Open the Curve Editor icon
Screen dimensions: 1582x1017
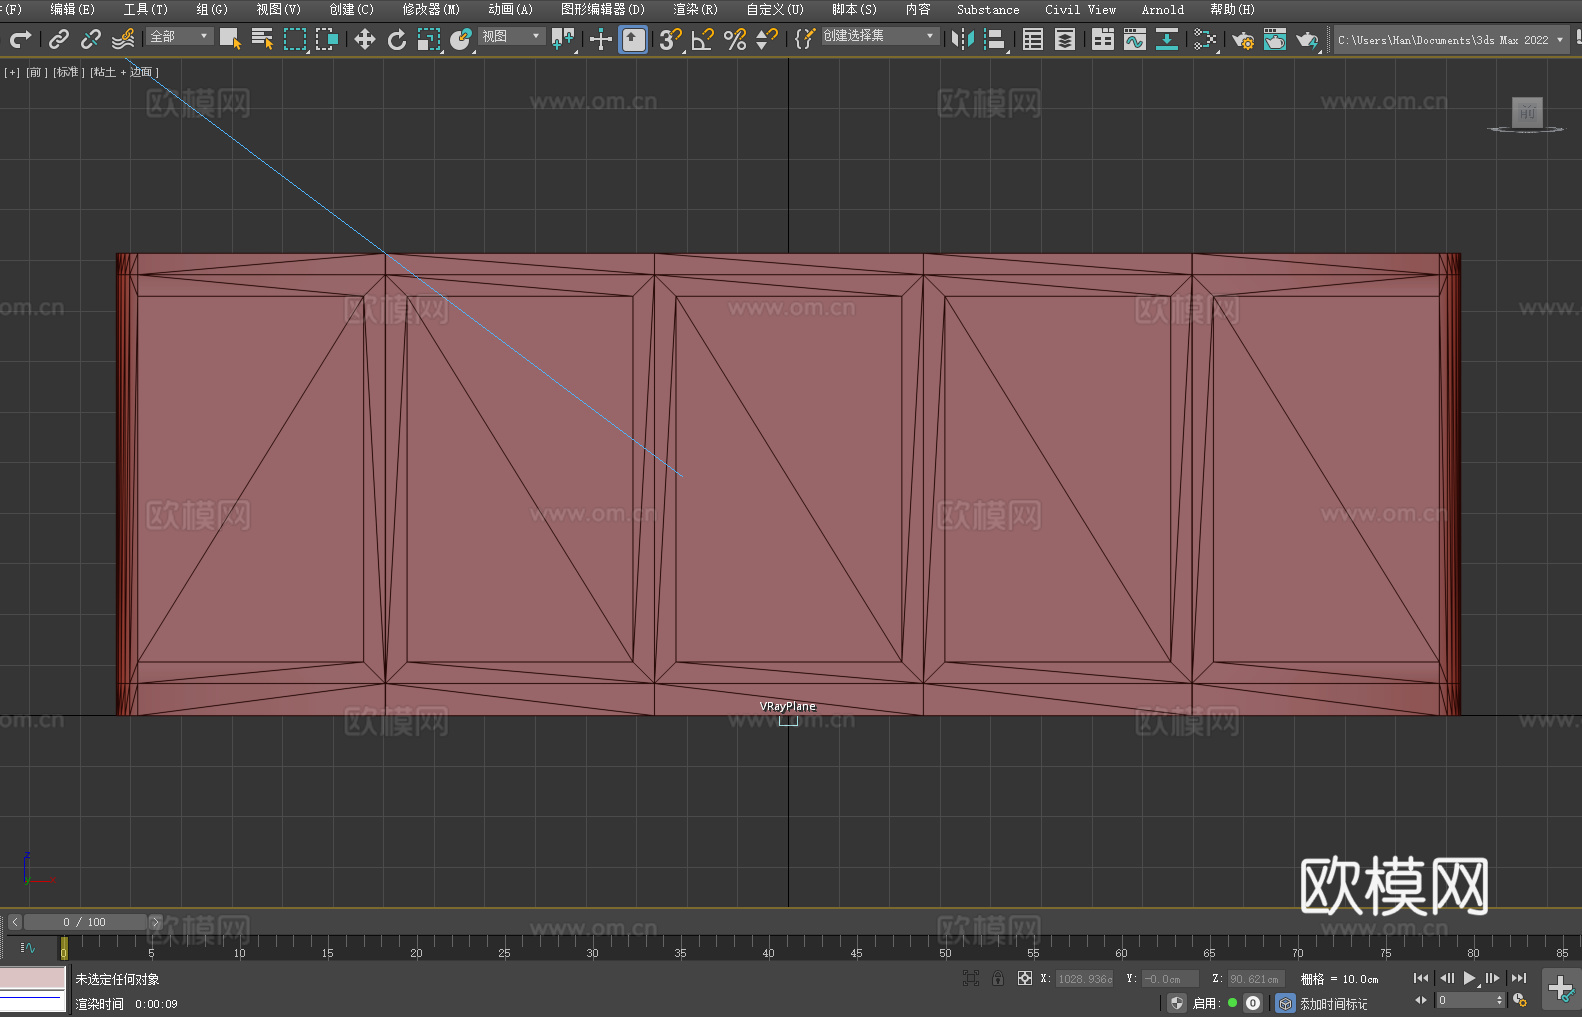tap(1135, 39)
